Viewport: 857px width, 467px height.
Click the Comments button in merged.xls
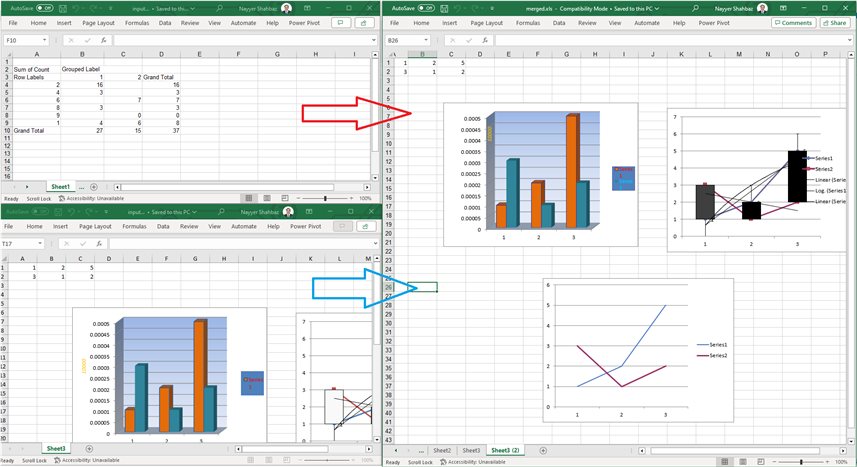[x=793, y=22]
